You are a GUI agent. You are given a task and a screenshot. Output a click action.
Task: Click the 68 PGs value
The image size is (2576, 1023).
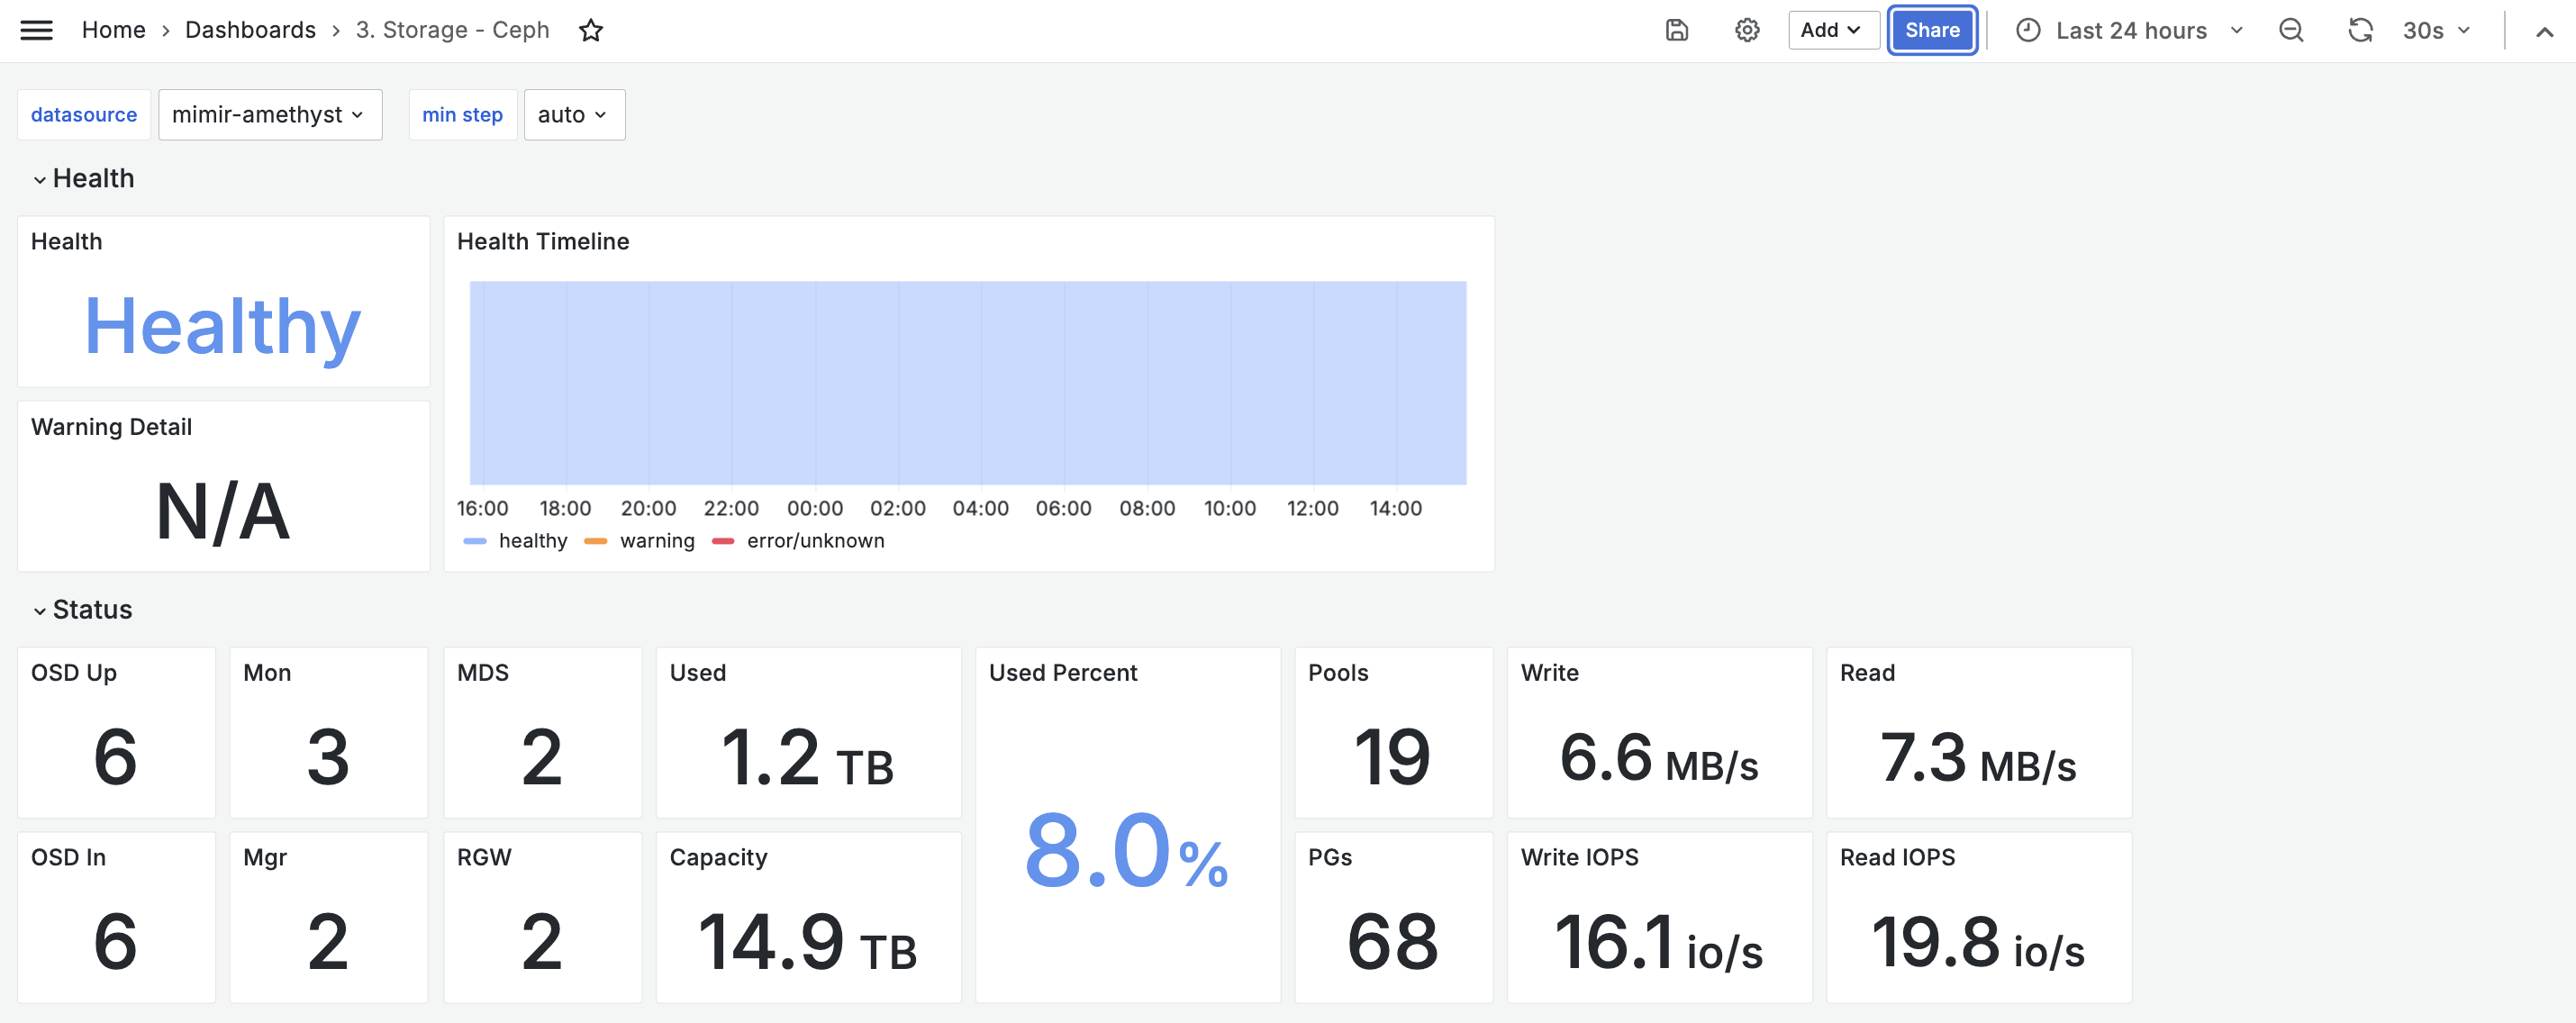pos(1392,942)
